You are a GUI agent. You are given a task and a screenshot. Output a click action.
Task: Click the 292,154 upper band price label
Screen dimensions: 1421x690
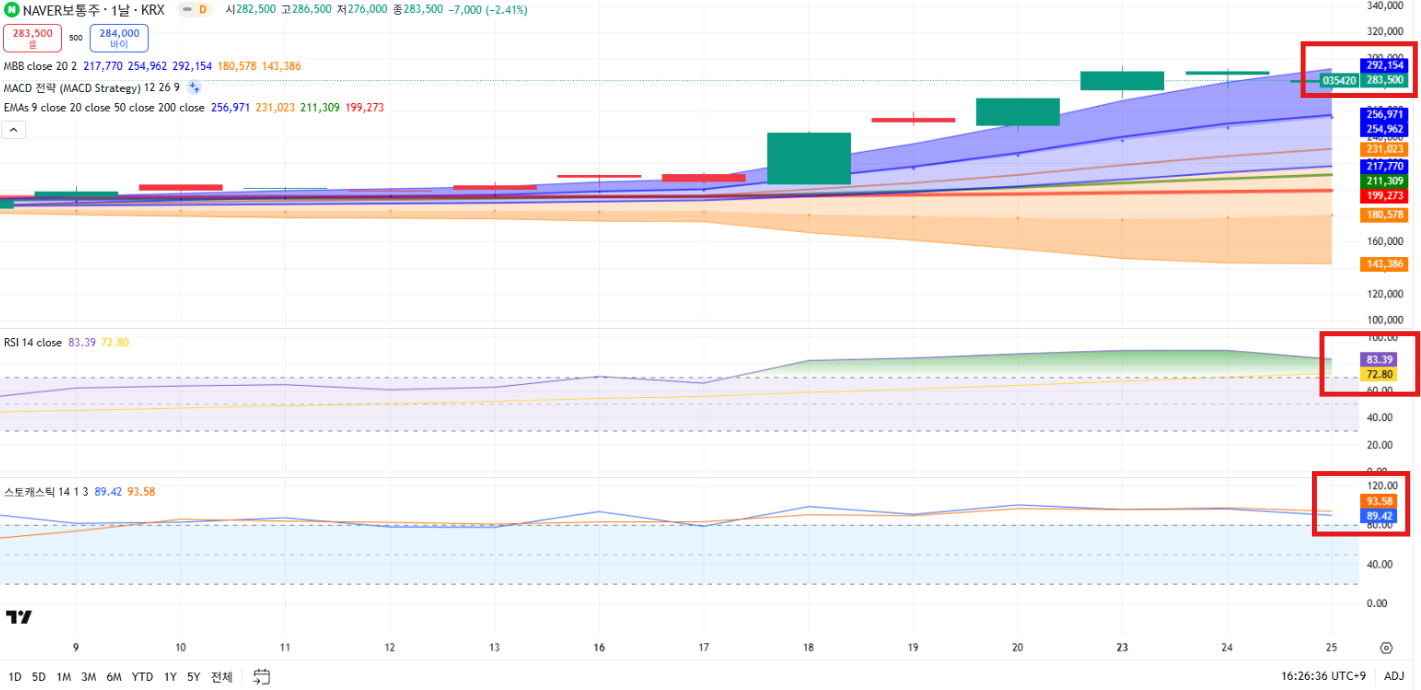pos(1385,65)
